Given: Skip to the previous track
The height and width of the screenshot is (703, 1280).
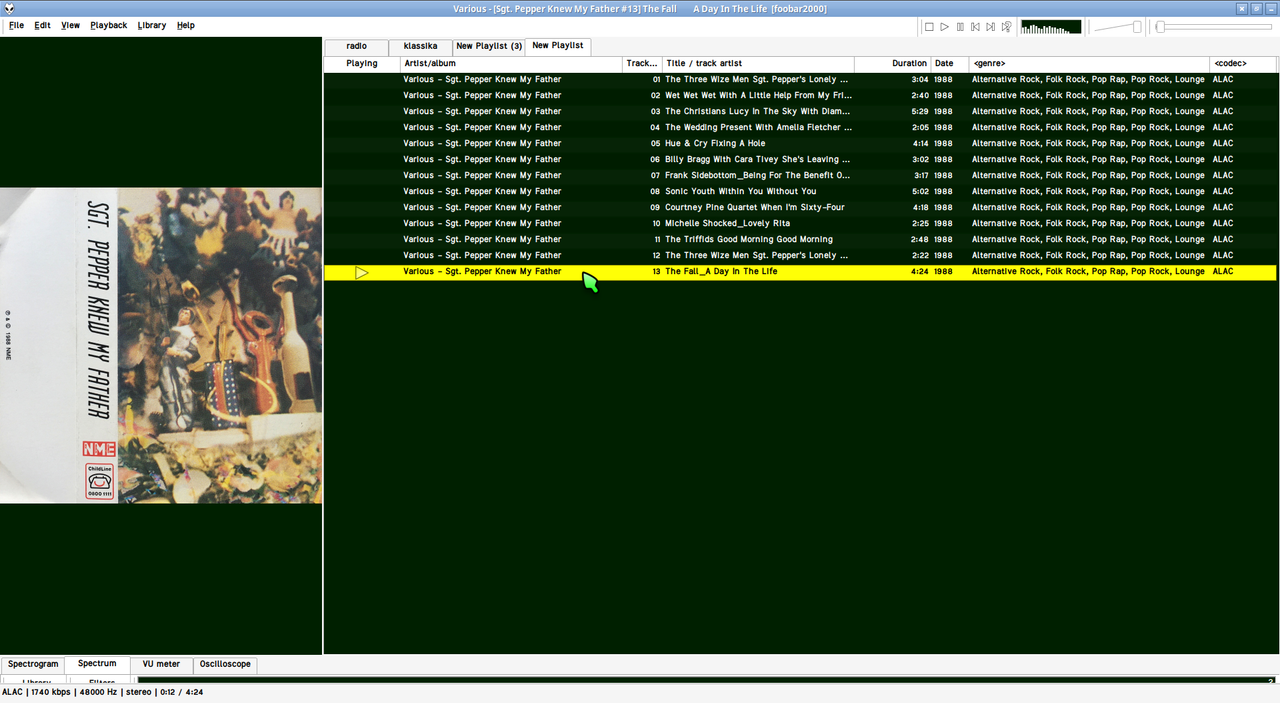Looking at the screenshot, I should 975,27.
